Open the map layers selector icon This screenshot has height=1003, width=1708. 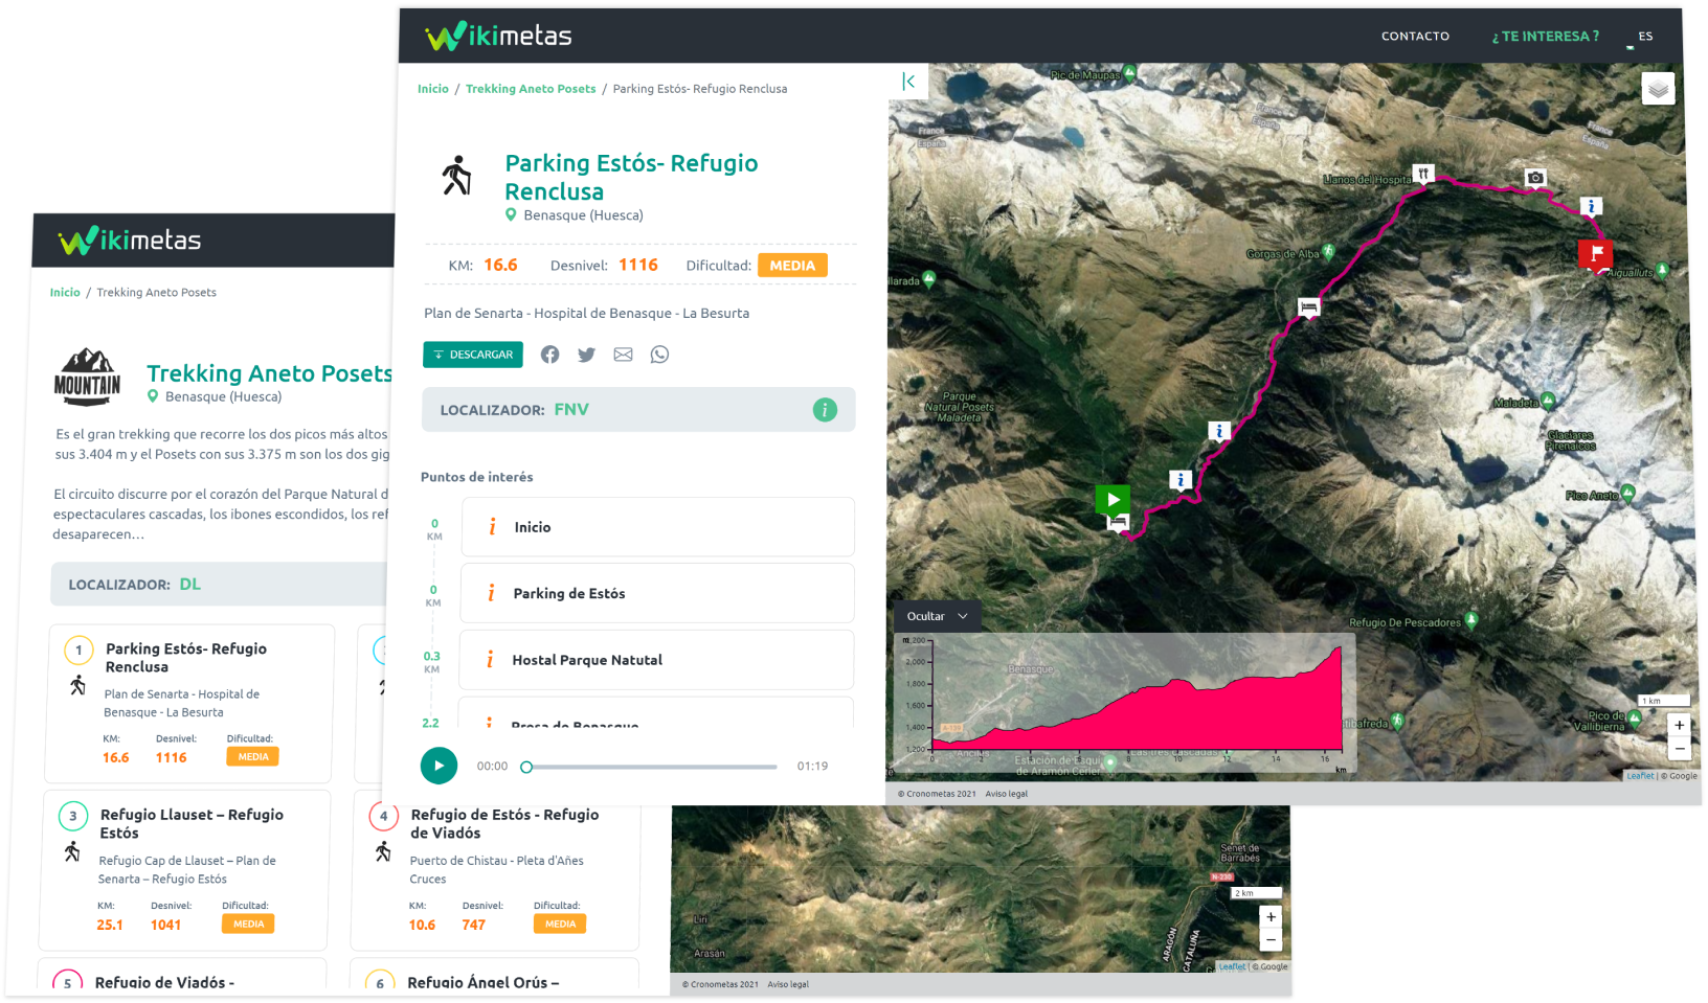[x=1658, y=89]
